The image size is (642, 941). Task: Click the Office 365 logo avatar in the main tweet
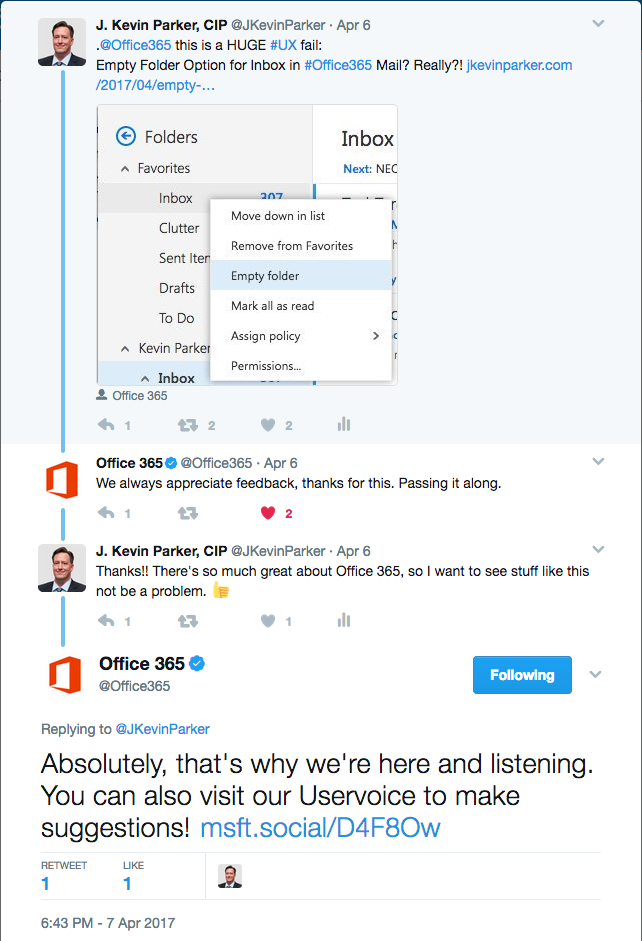pos(64,674)
